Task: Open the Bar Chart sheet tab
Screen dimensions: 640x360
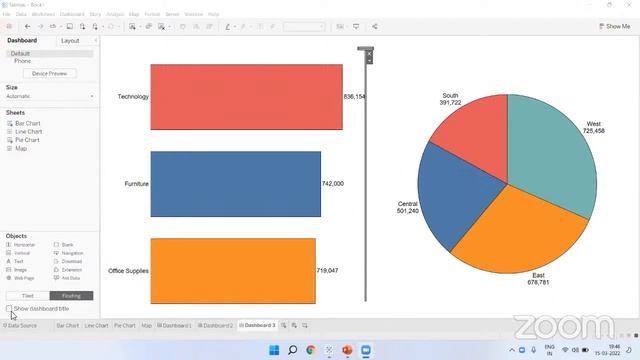Action: (x=67, y=325)
